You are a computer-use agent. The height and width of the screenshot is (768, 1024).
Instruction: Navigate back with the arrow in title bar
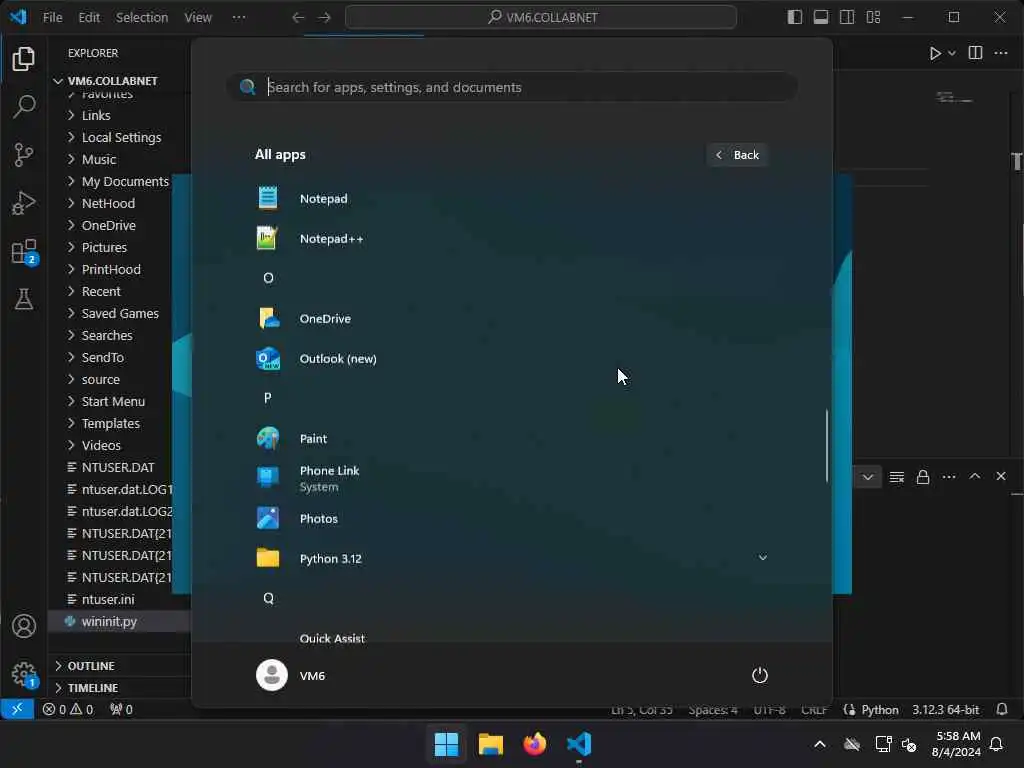click(x=298, y=17)
